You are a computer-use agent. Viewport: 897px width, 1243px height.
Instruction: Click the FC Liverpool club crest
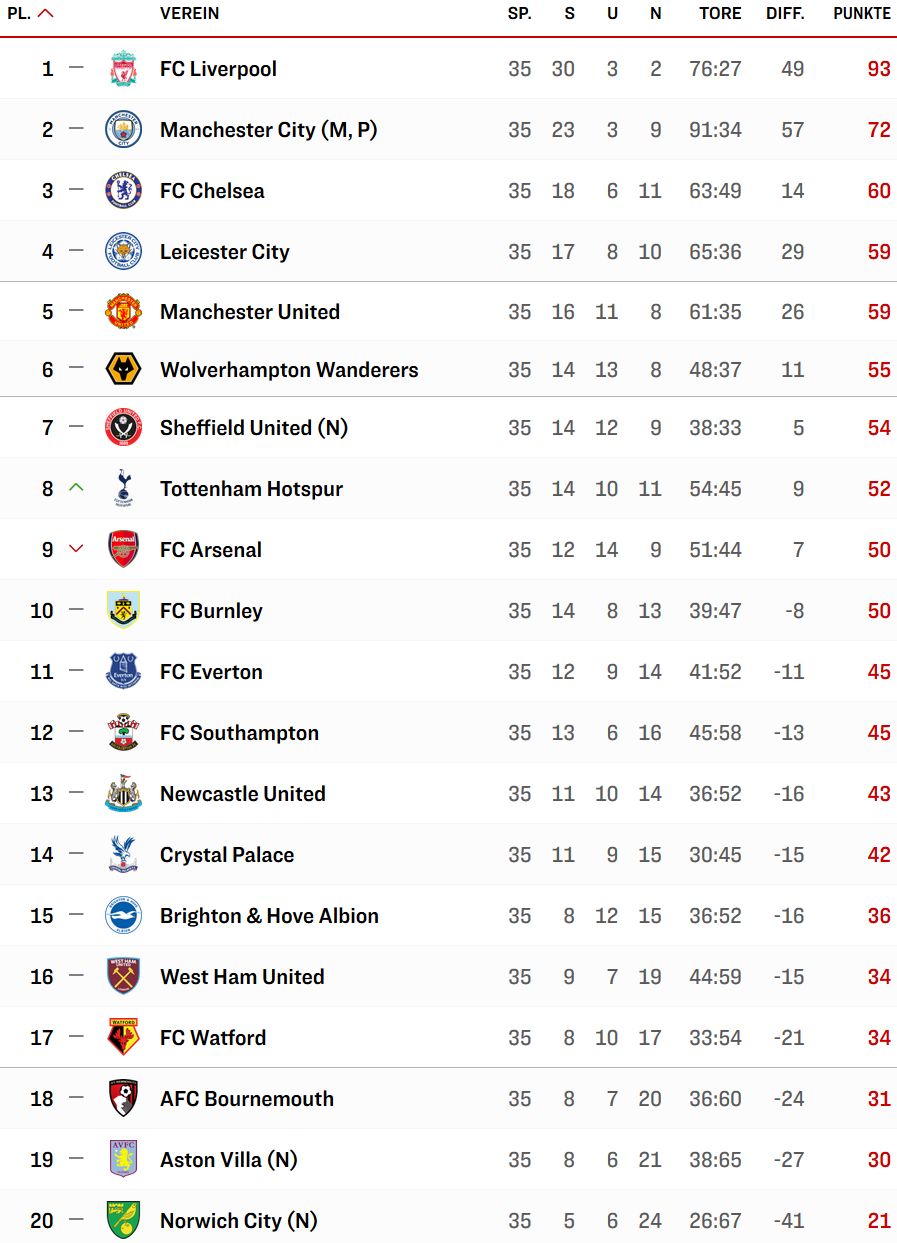123,69
